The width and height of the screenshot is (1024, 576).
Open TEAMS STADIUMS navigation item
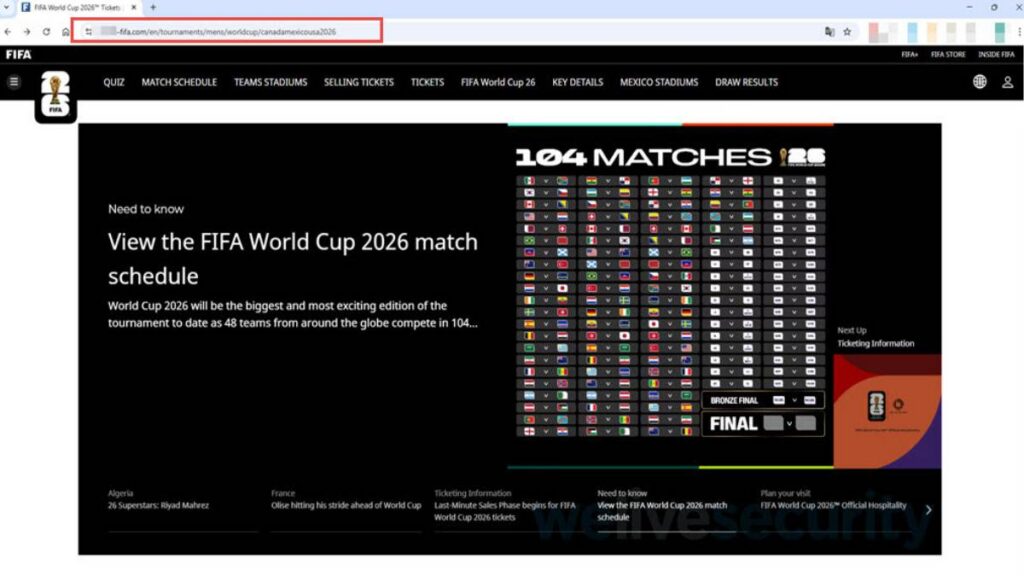coord(270,82)
